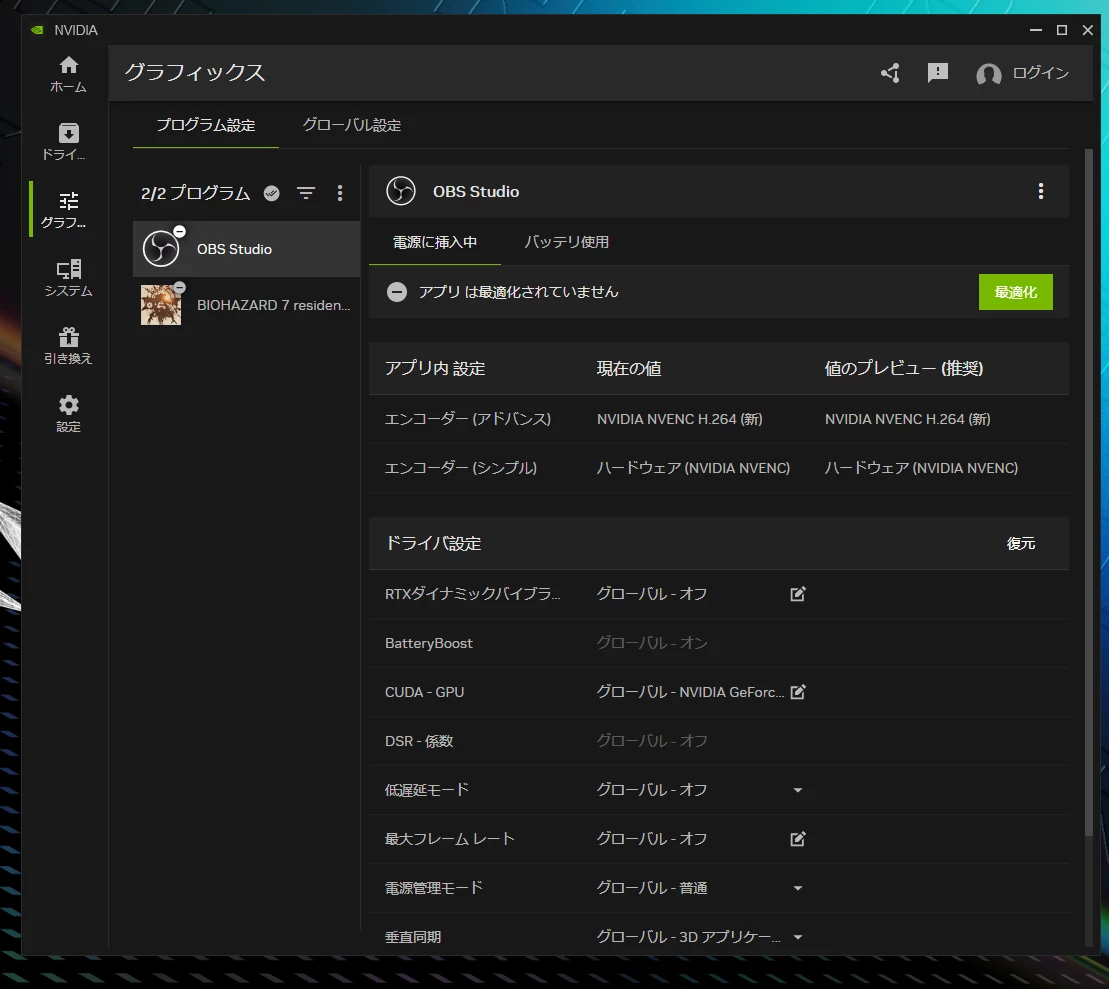
Task: Click 復元 to restore driver settings
Action: click(1021, 543)
